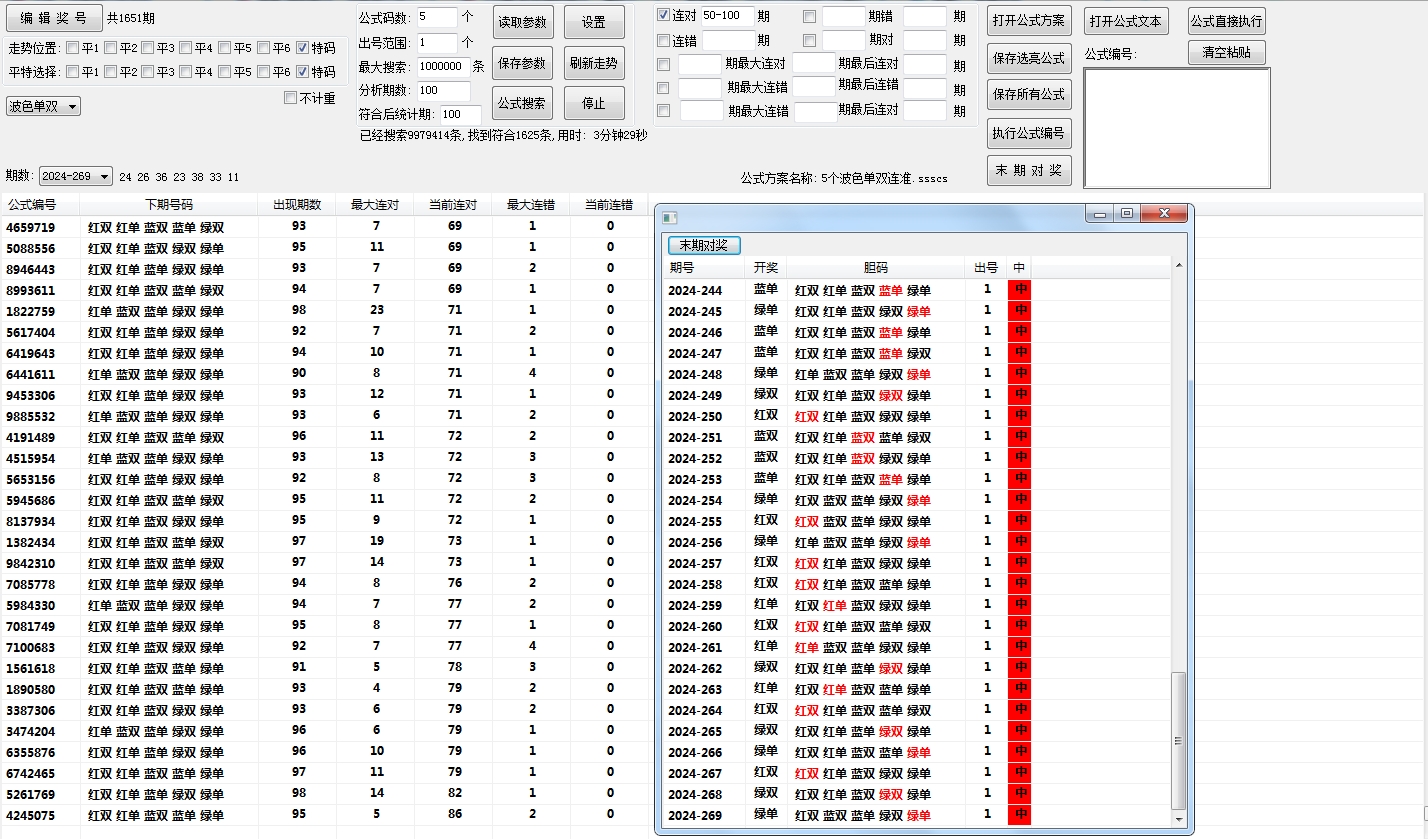Open 打开公式方案
The image size is (1428, 839).
[x=1028, y=21]
